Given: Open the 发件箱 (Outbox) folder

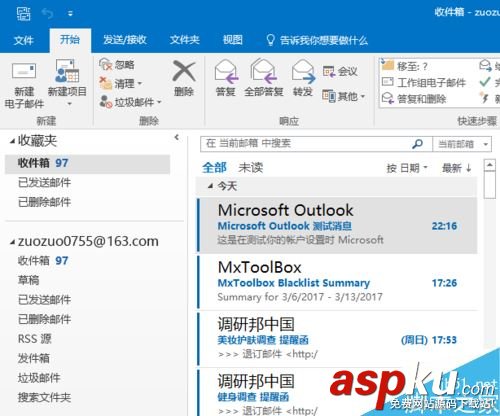Looking at the screenshot, I should [34, 358].
